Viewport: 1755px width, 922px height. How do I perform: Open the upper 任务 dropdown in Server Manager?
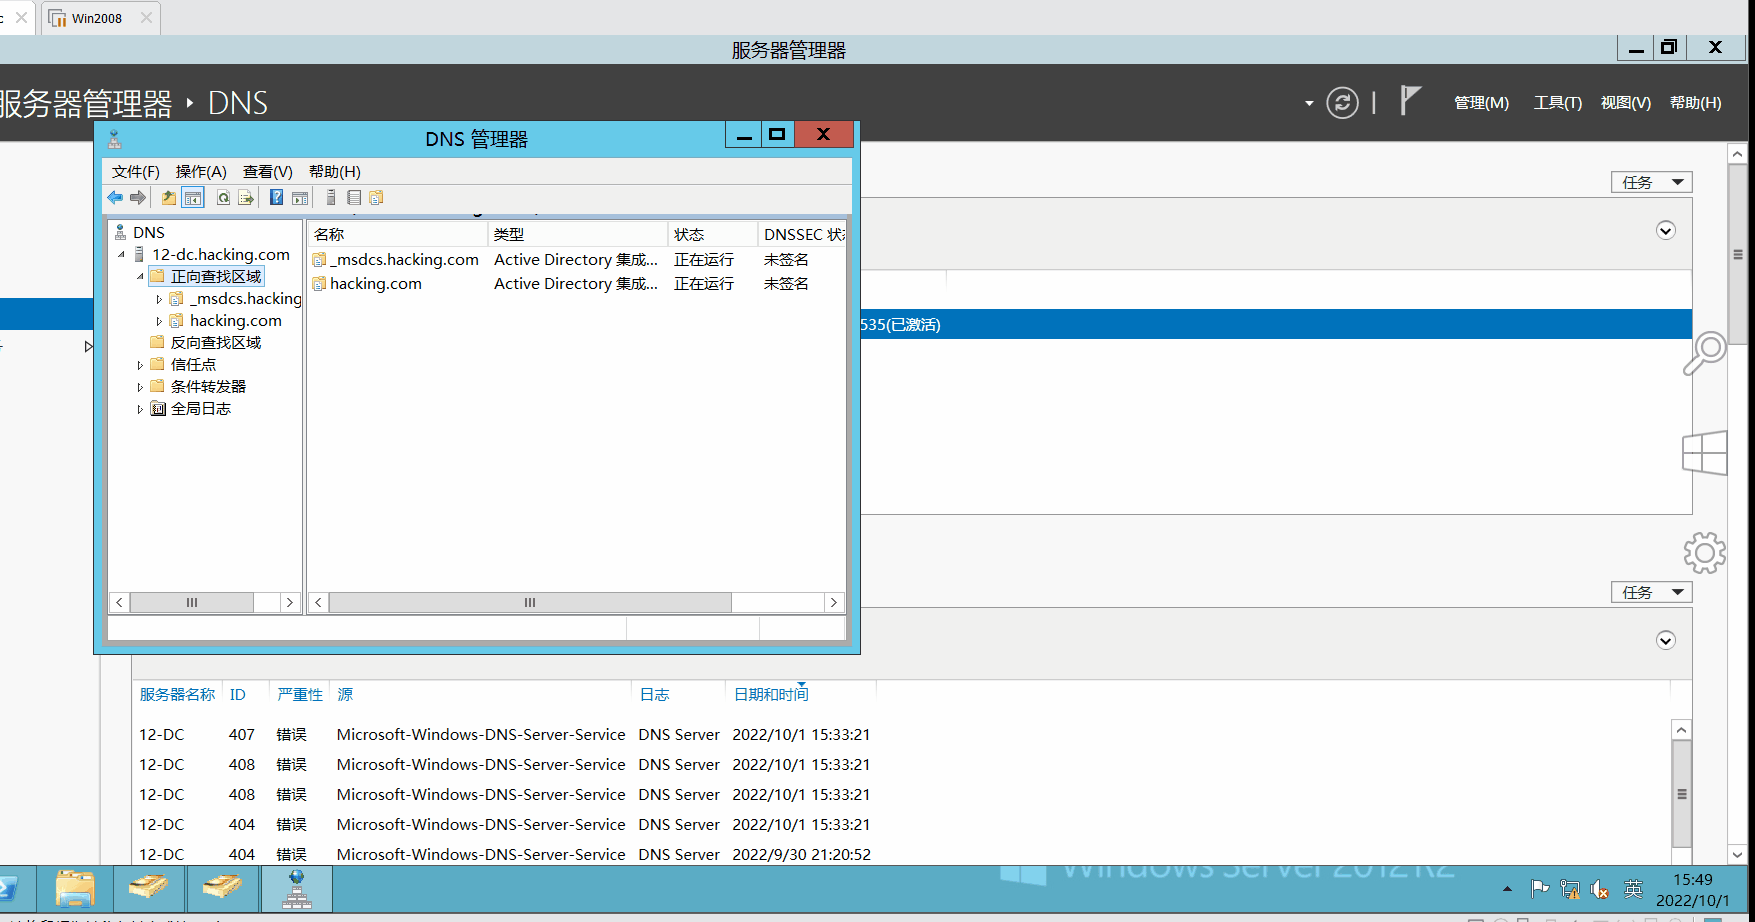[1651, 182]
